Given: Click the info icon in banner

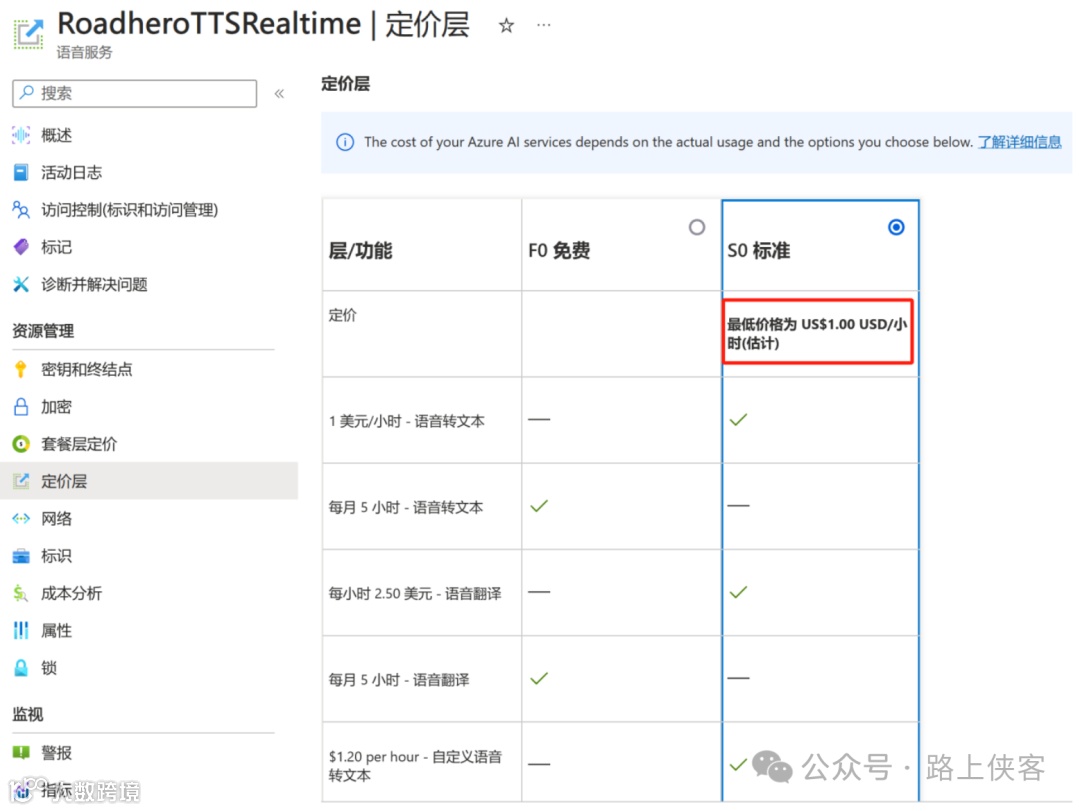Looking at the screenshot, I should click(x=345, y=142).
